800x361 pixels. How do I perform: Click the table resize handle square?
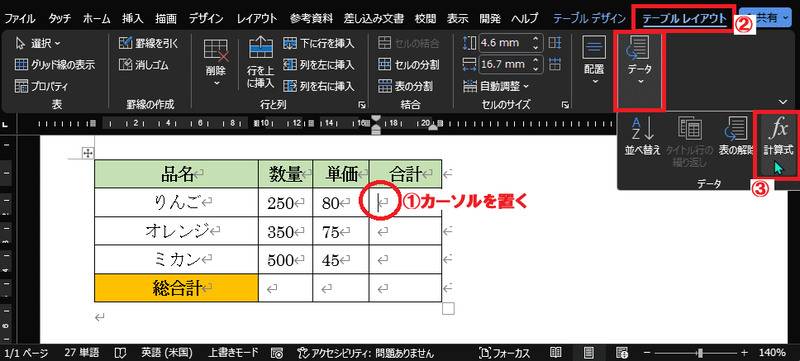(x=448, y=308)
